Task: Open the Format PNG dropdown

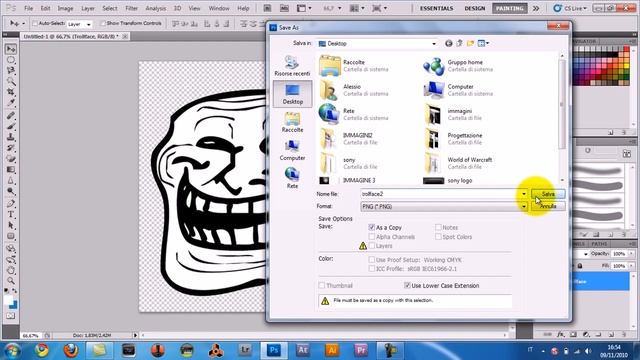Action: 524,207
